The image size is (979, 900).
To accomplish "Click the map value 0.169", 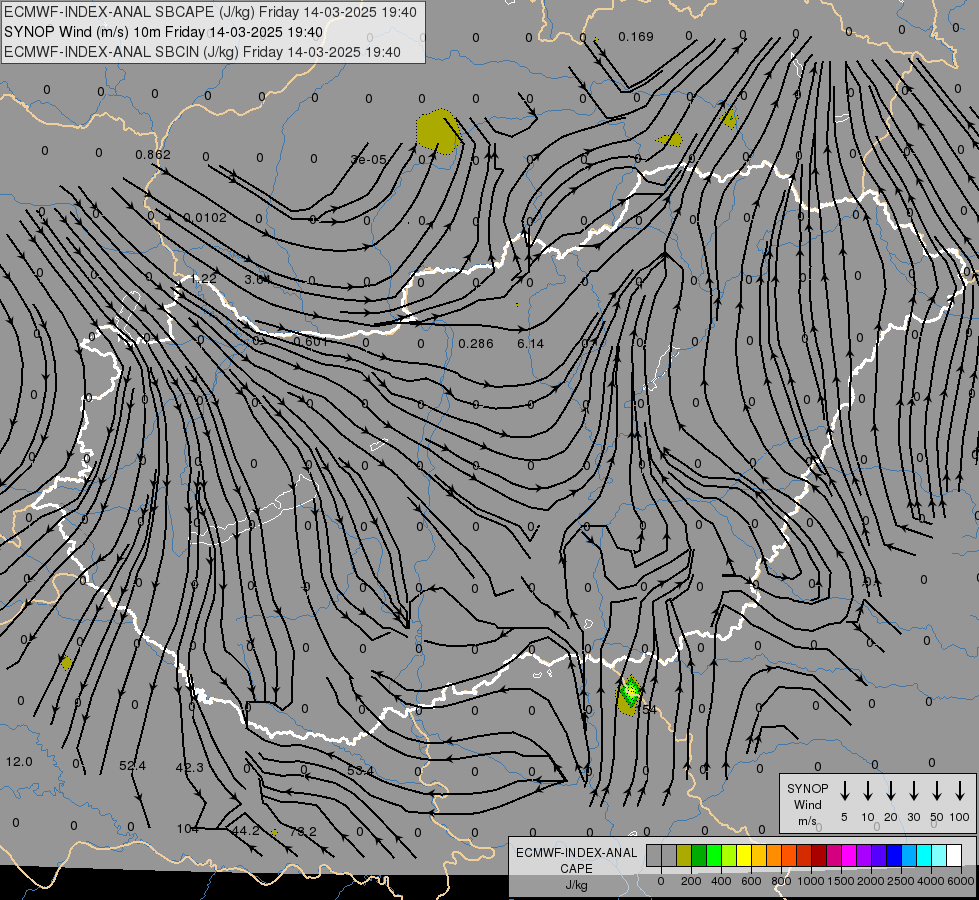I will pos(636,37).
